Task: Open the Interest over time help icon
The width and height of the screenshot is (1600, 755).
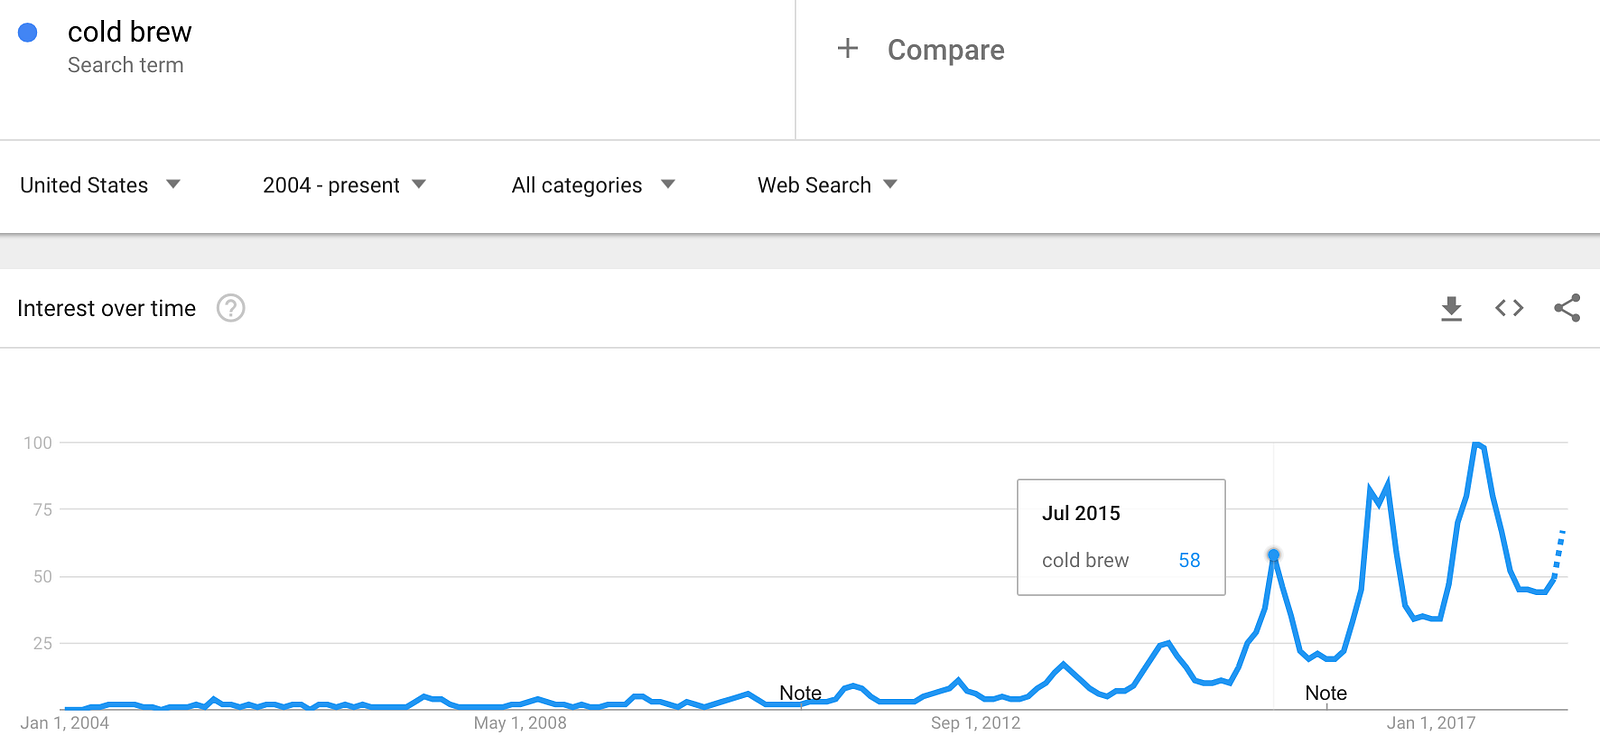Action: [231, 308]
